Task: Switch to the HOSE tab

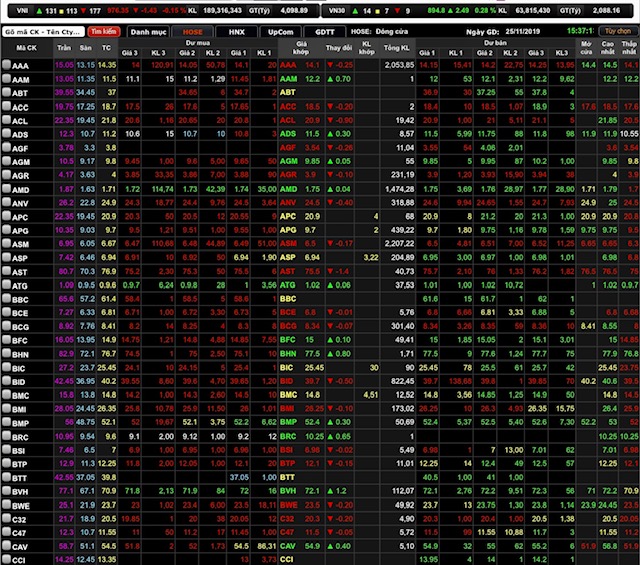Action: 192,32
